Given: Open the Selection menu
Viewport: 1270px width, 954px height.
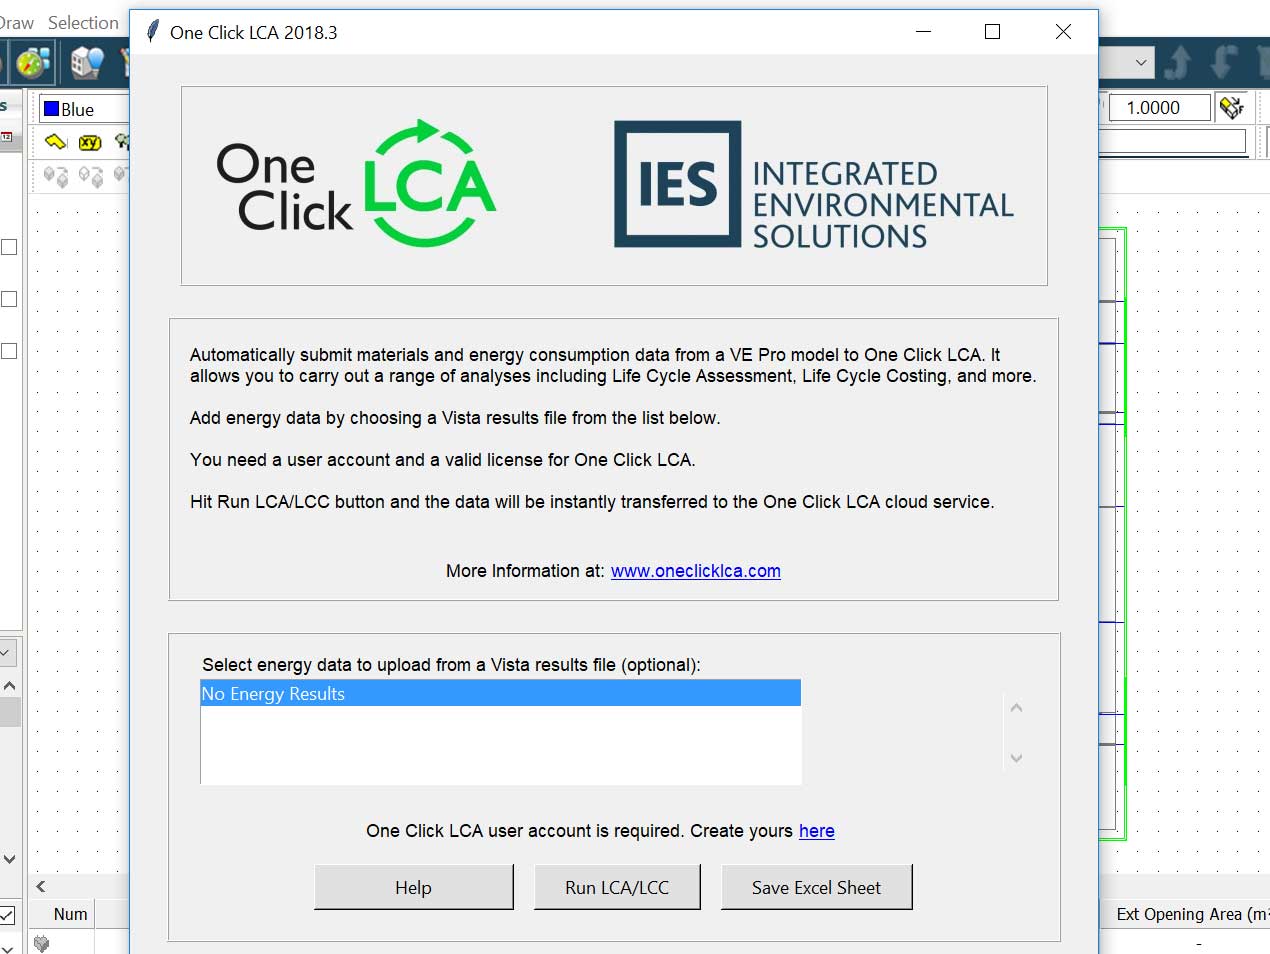Looking at the screenshot, I should point(83,22).
